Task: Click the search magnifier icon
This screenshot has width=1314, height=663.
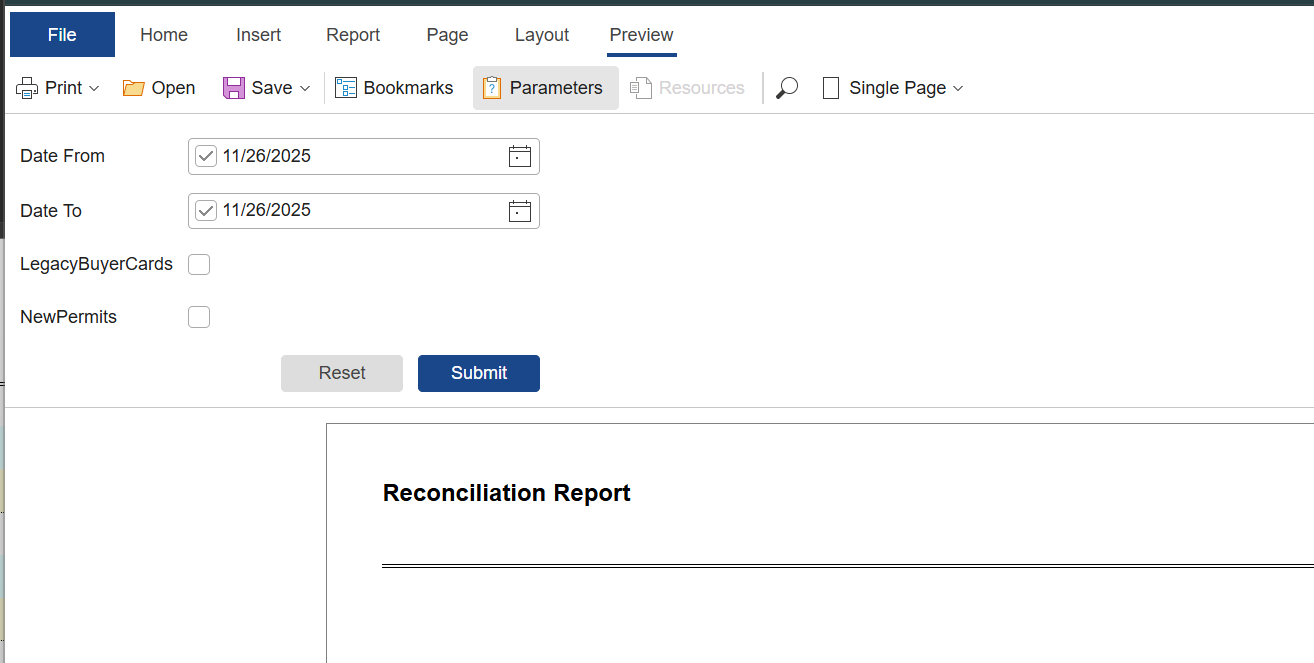Action: pos(786,87)
